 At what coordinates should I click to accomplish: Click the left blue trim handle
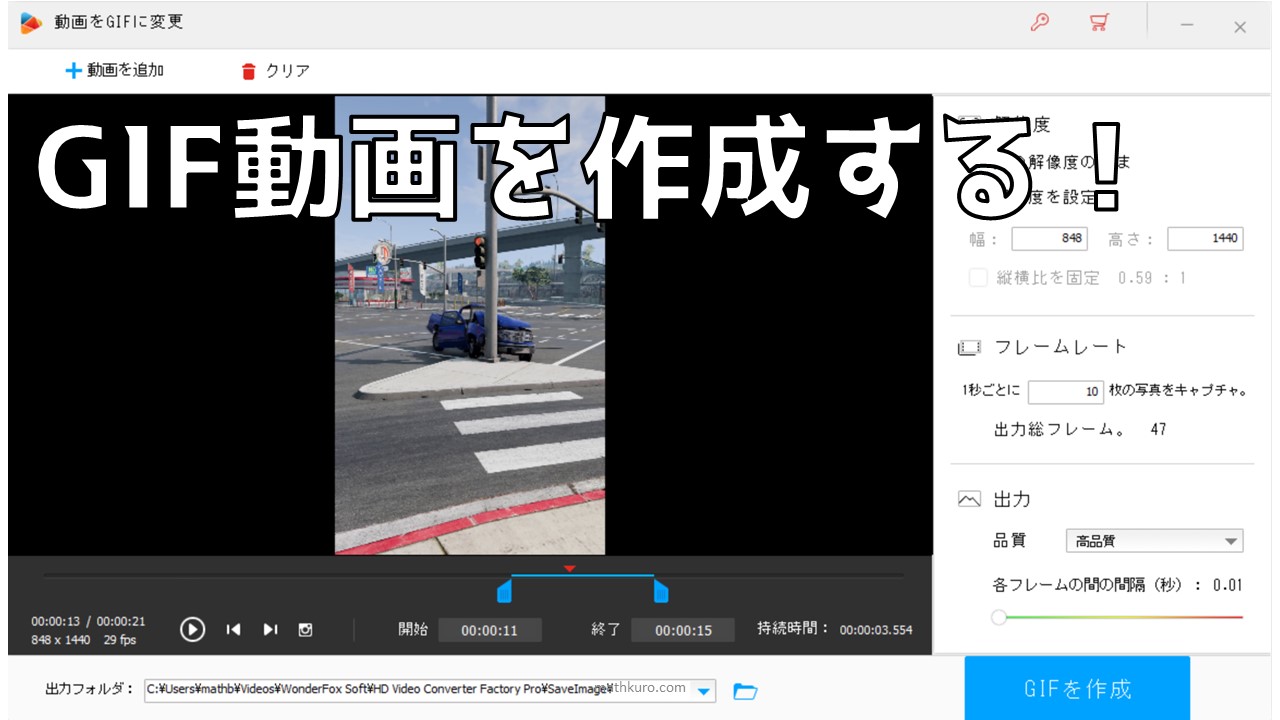(505, 591)
